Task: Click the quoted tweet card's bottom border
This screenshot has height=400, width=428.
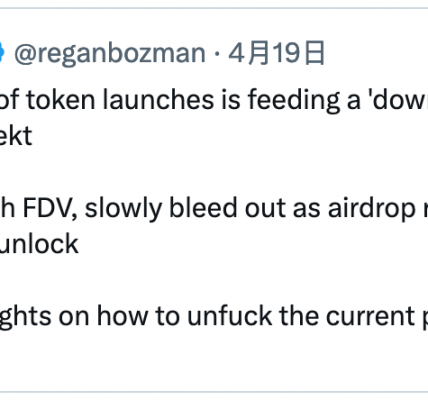Action: click(214, 392)
